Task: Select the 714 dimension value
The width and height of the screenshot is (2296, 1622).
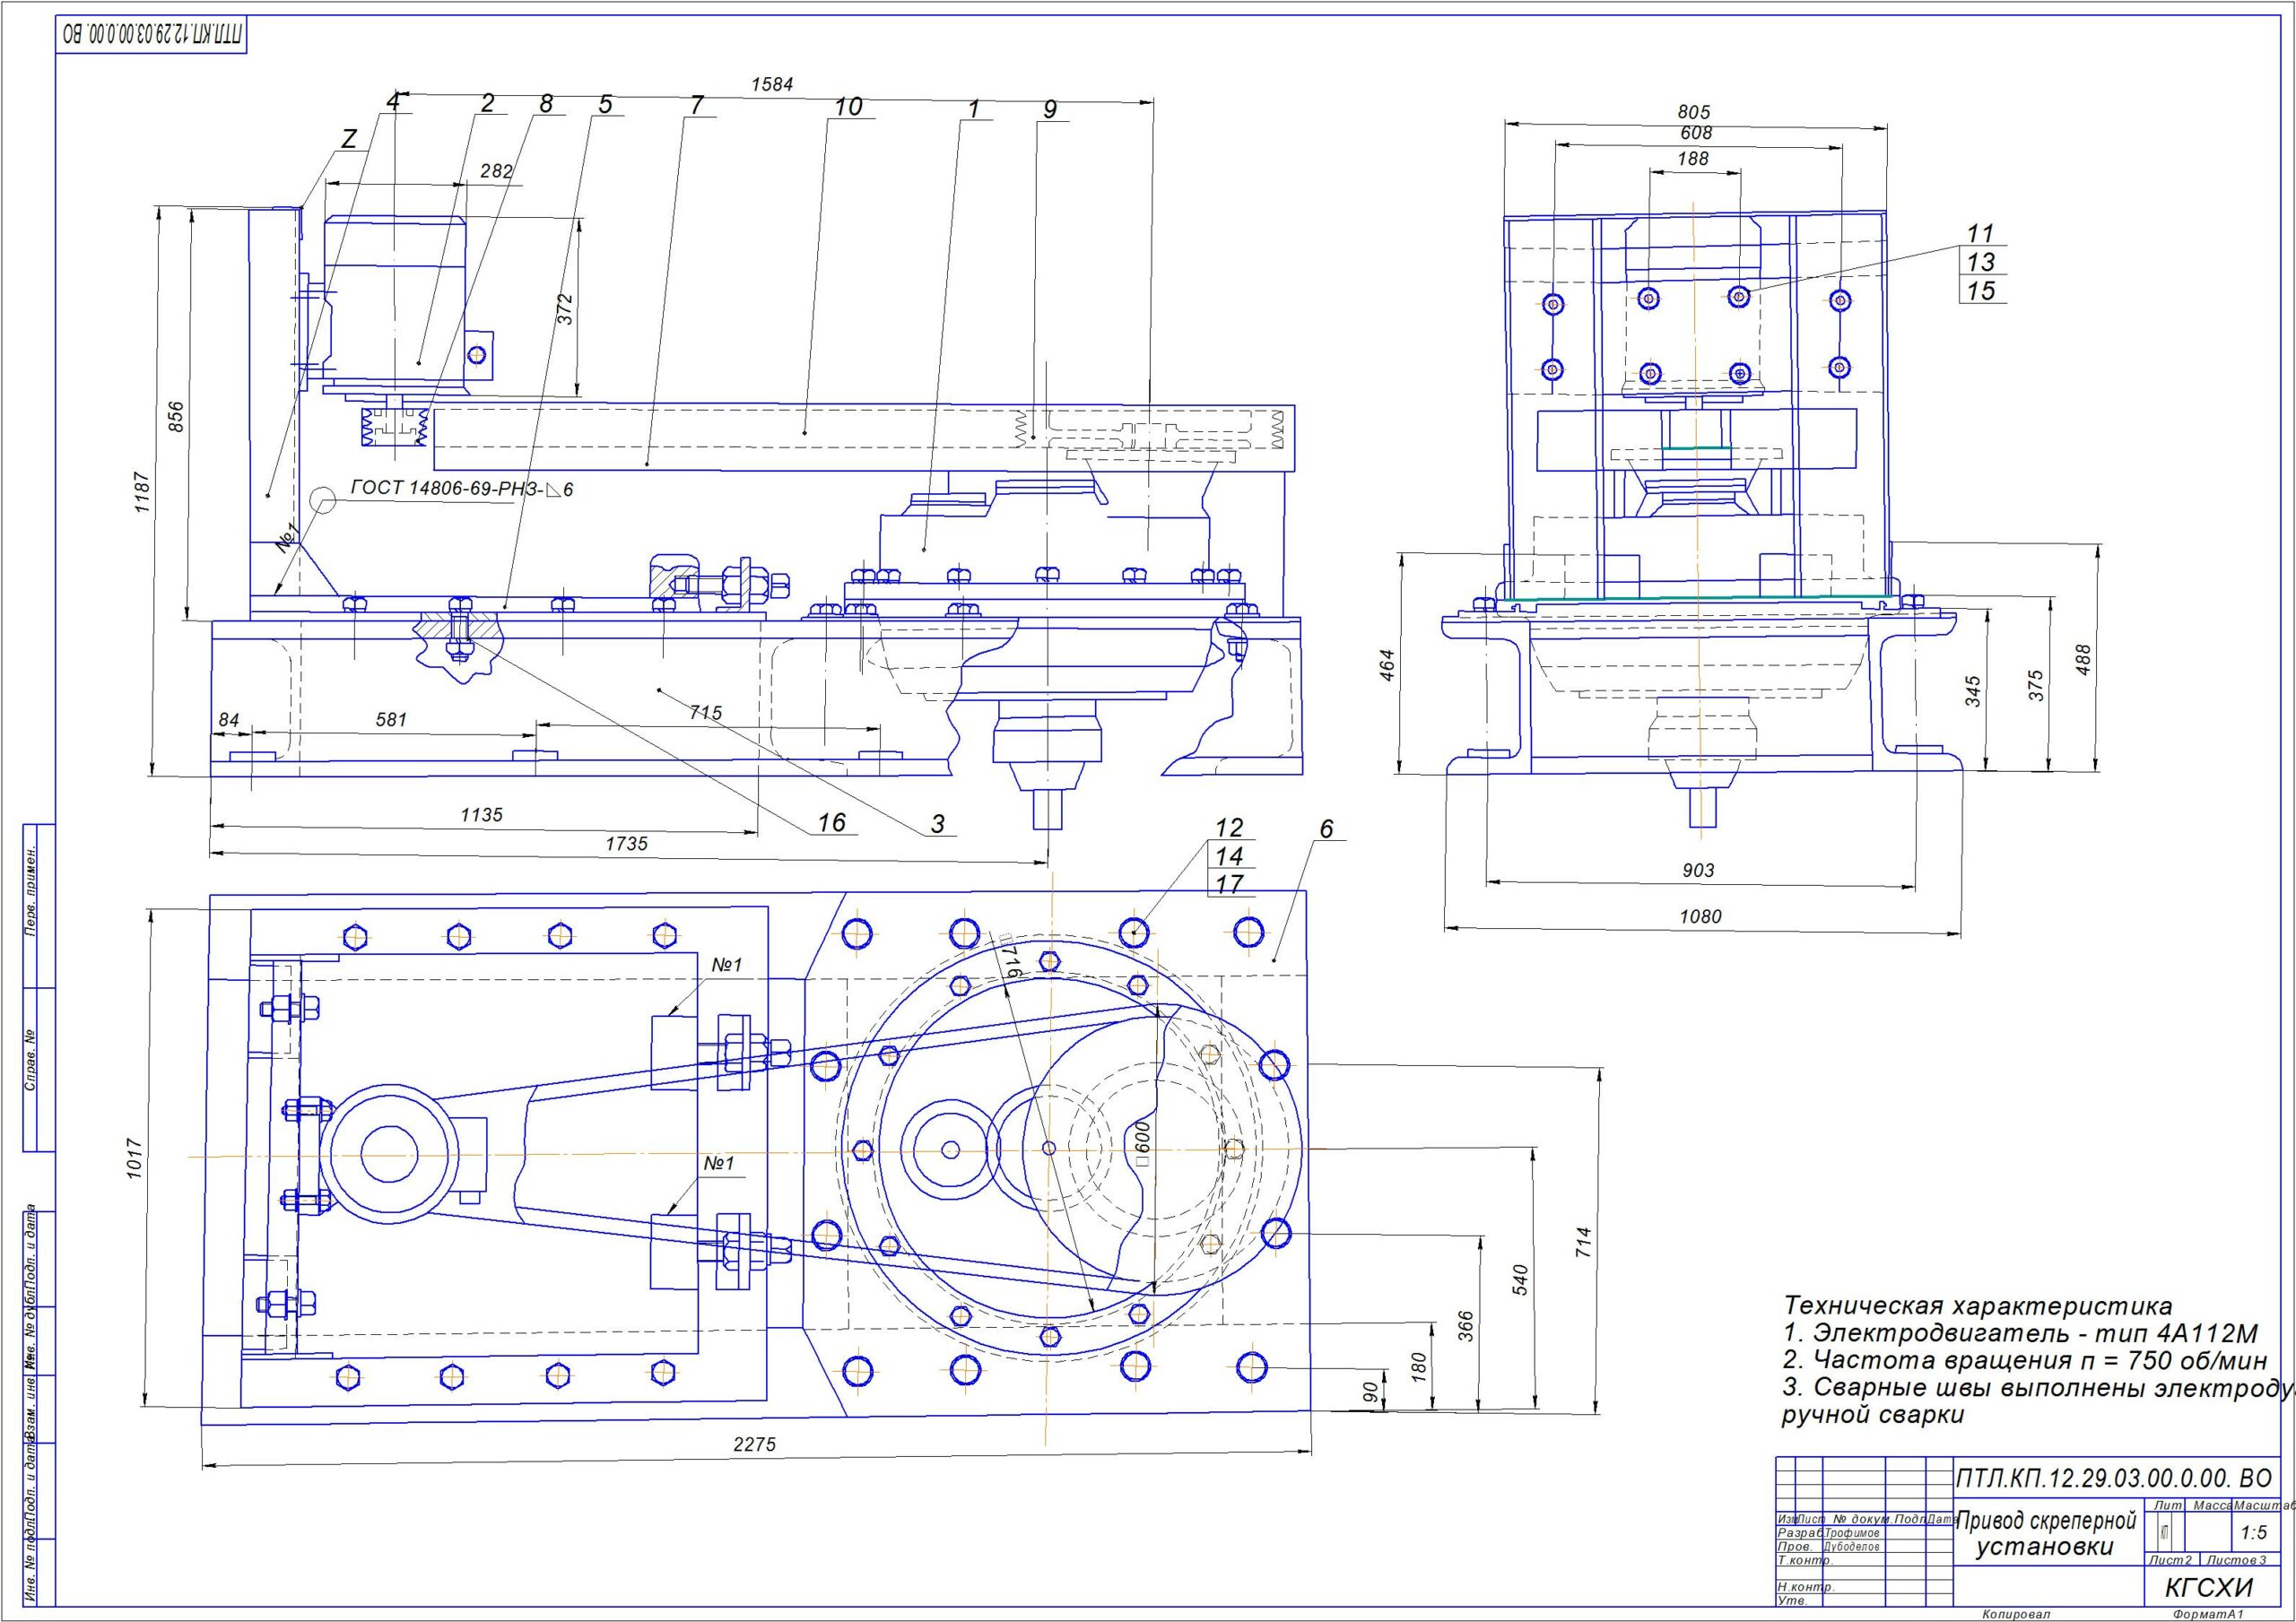Action: pyautogui.click(x=1583, y=1244)
